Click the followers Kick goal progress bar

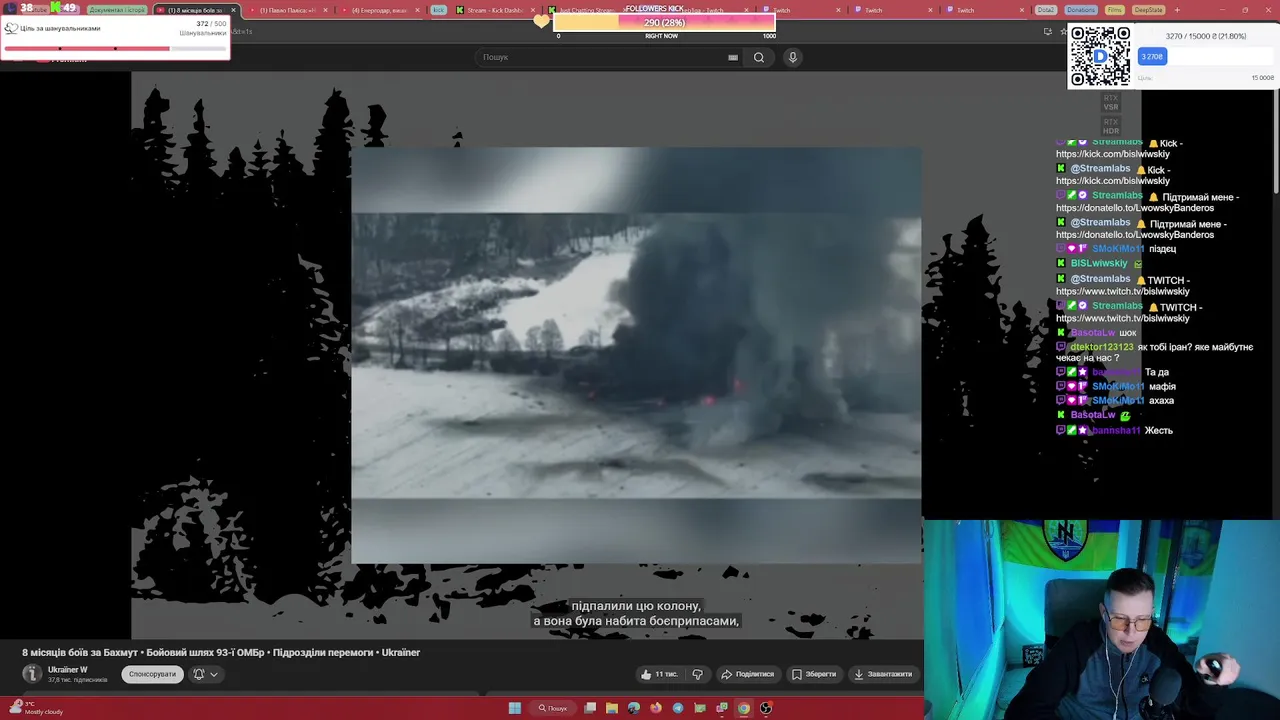664,22
